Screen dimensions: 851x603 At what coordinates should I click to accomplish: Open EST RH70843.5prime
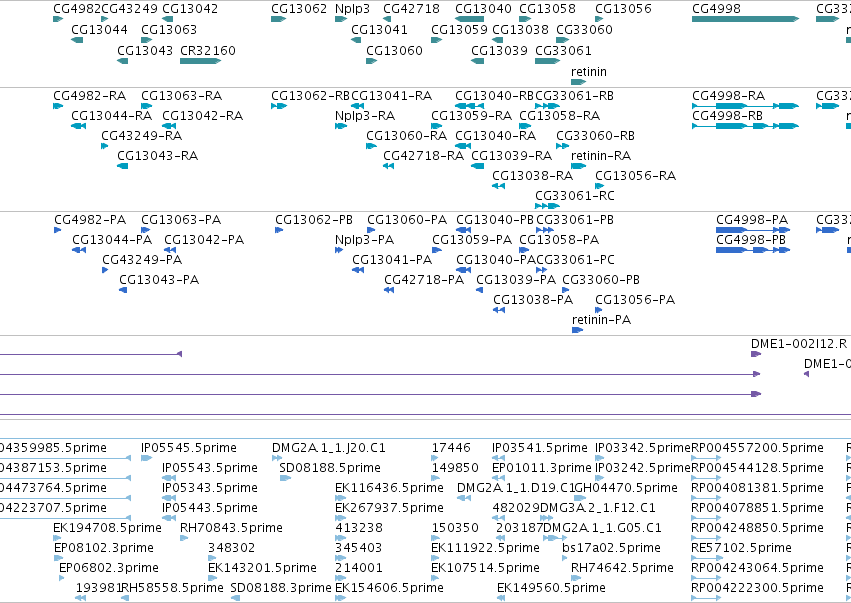point(232,528)
